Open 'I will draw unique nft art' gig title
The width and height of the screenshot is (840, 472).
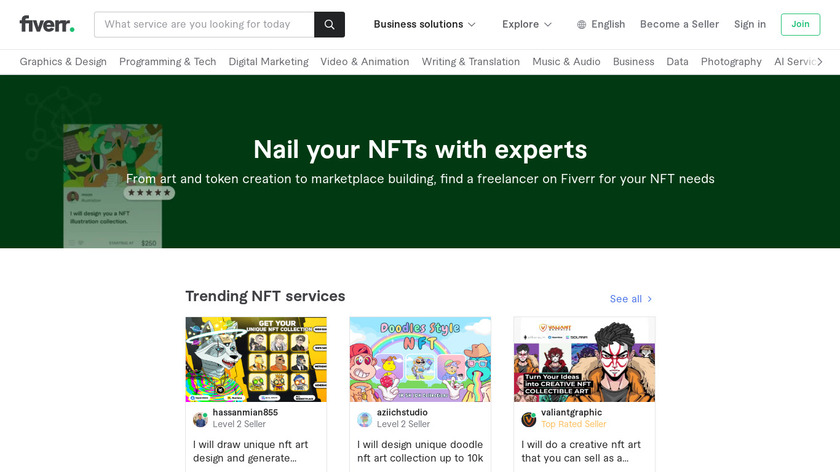(251, 451)
